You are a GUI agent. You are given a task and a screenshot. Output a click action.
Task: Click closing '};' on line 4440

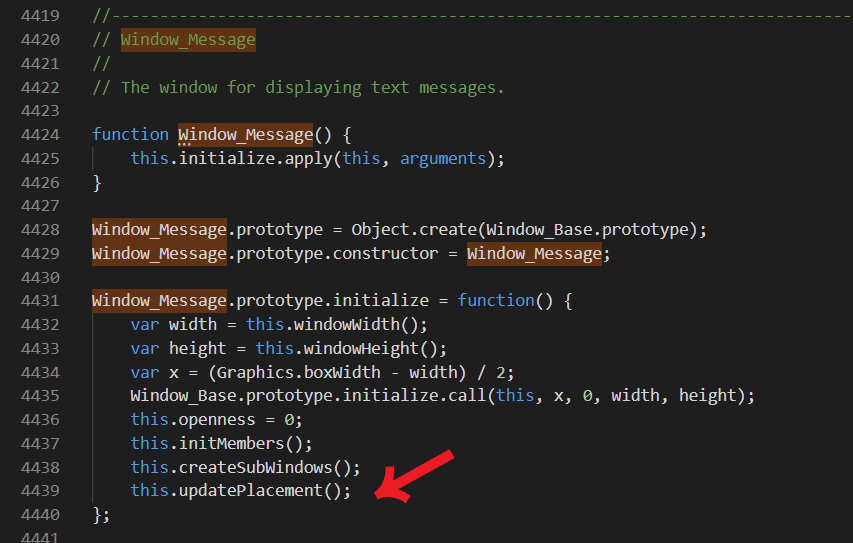[101, 515]
